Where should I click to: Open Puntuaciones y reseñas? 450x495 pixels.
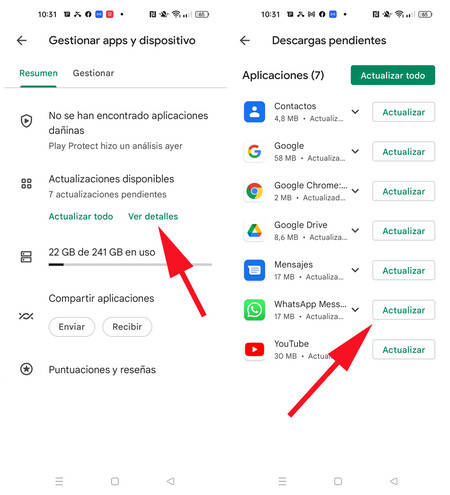click(102, 370)
